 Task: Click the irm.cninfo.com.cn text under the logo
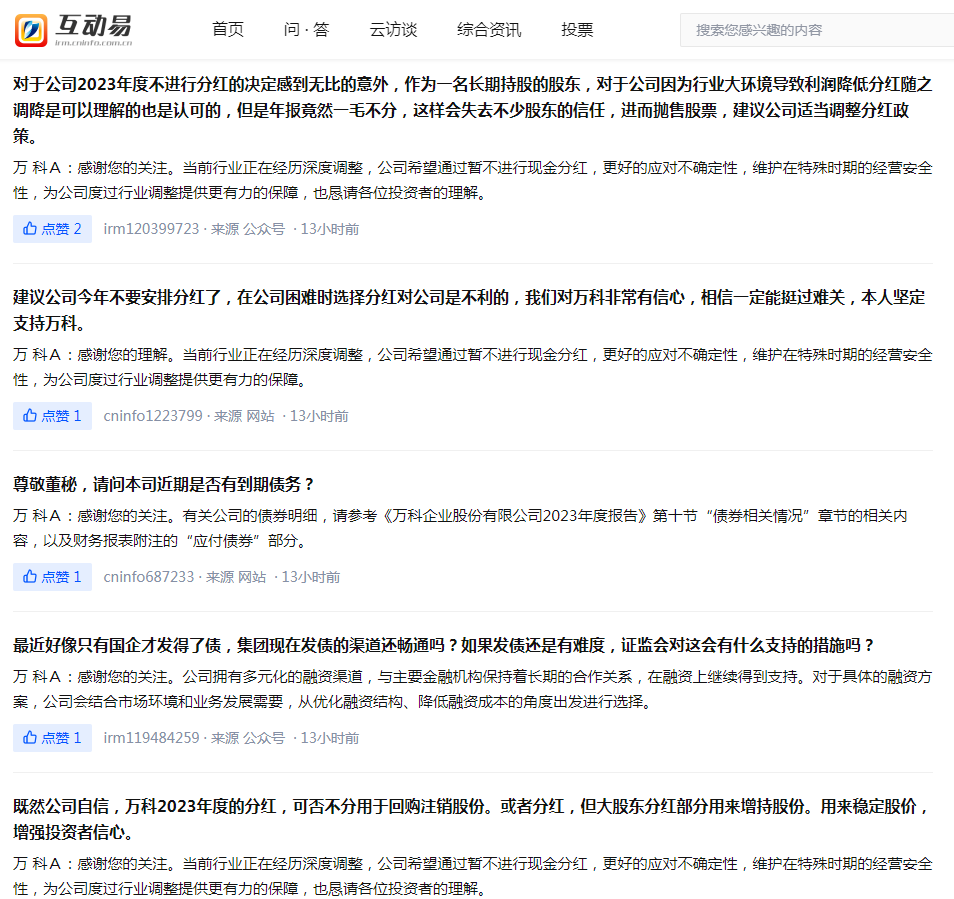(94, 43)
